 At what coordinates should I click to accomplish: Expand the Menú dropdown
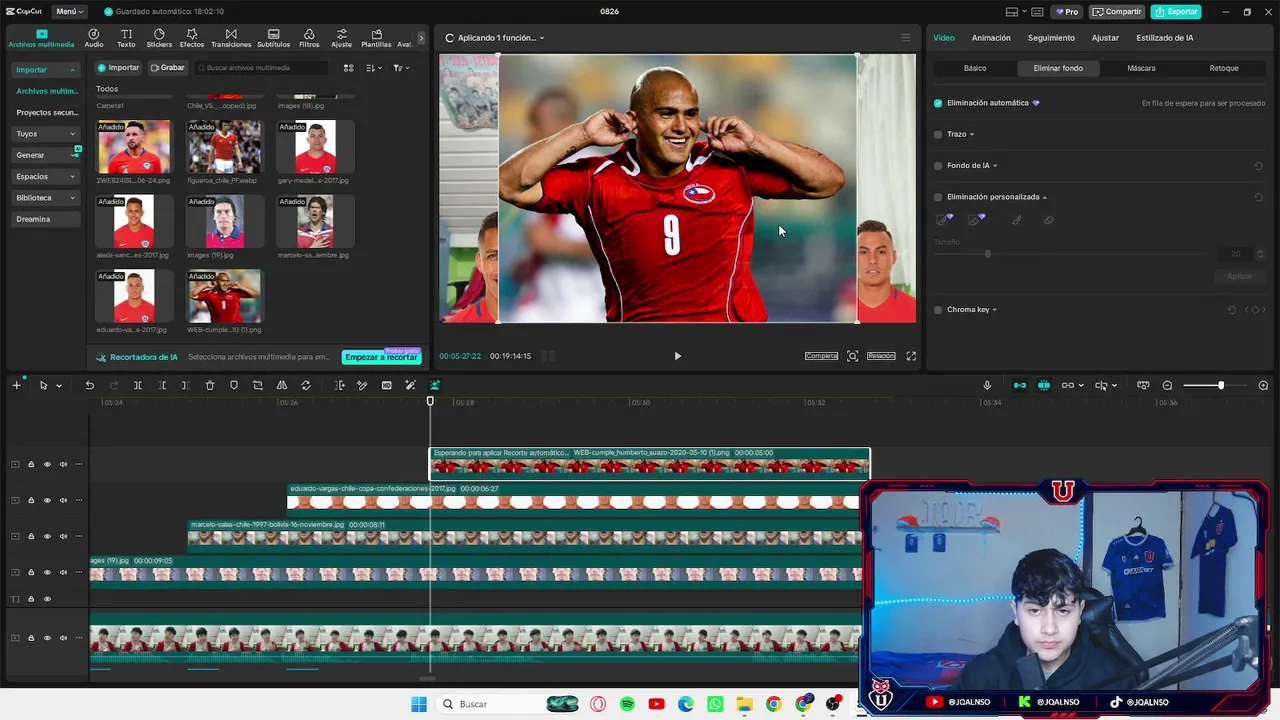tap(70, 12)
